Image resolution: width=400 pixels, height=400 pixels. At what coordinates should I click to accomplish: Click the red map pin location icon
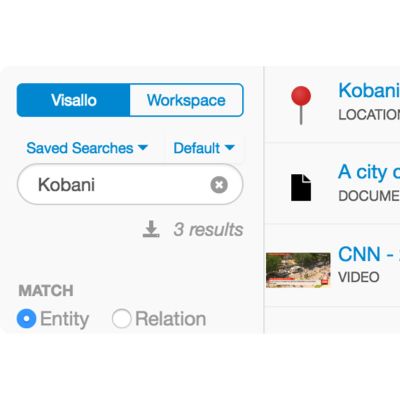(301, 105)
